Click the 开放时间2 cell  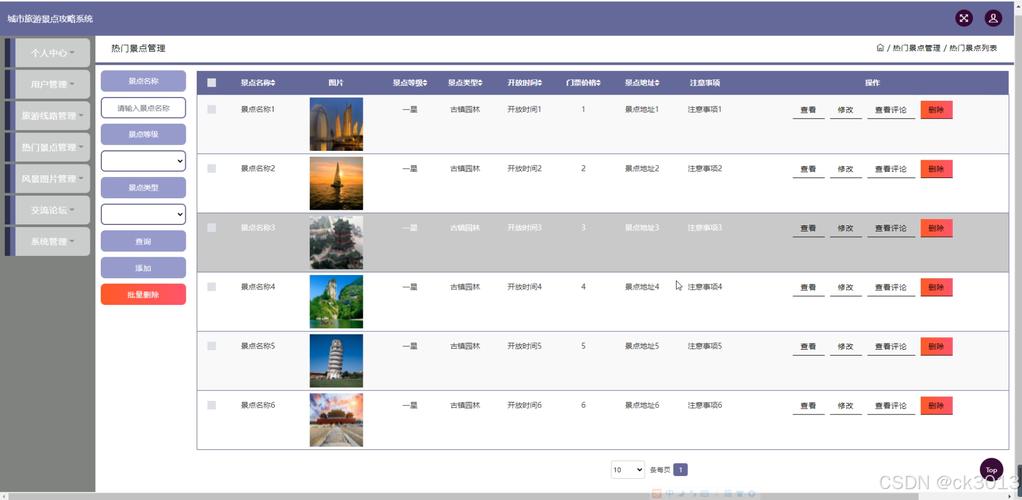click(525, 168)
